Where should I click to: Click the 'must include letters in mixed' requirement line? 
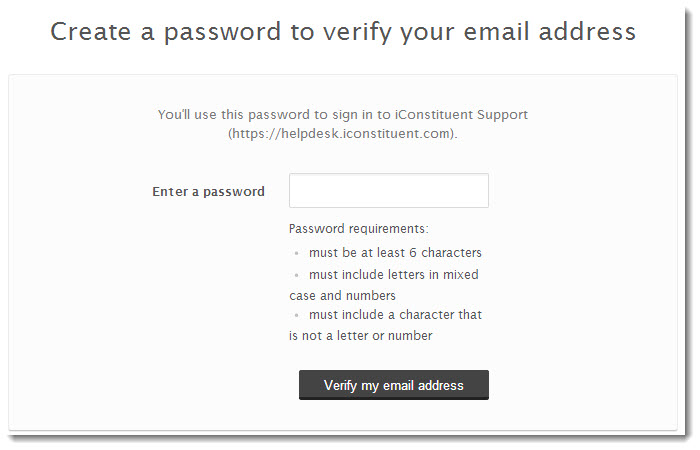point(393,275)
